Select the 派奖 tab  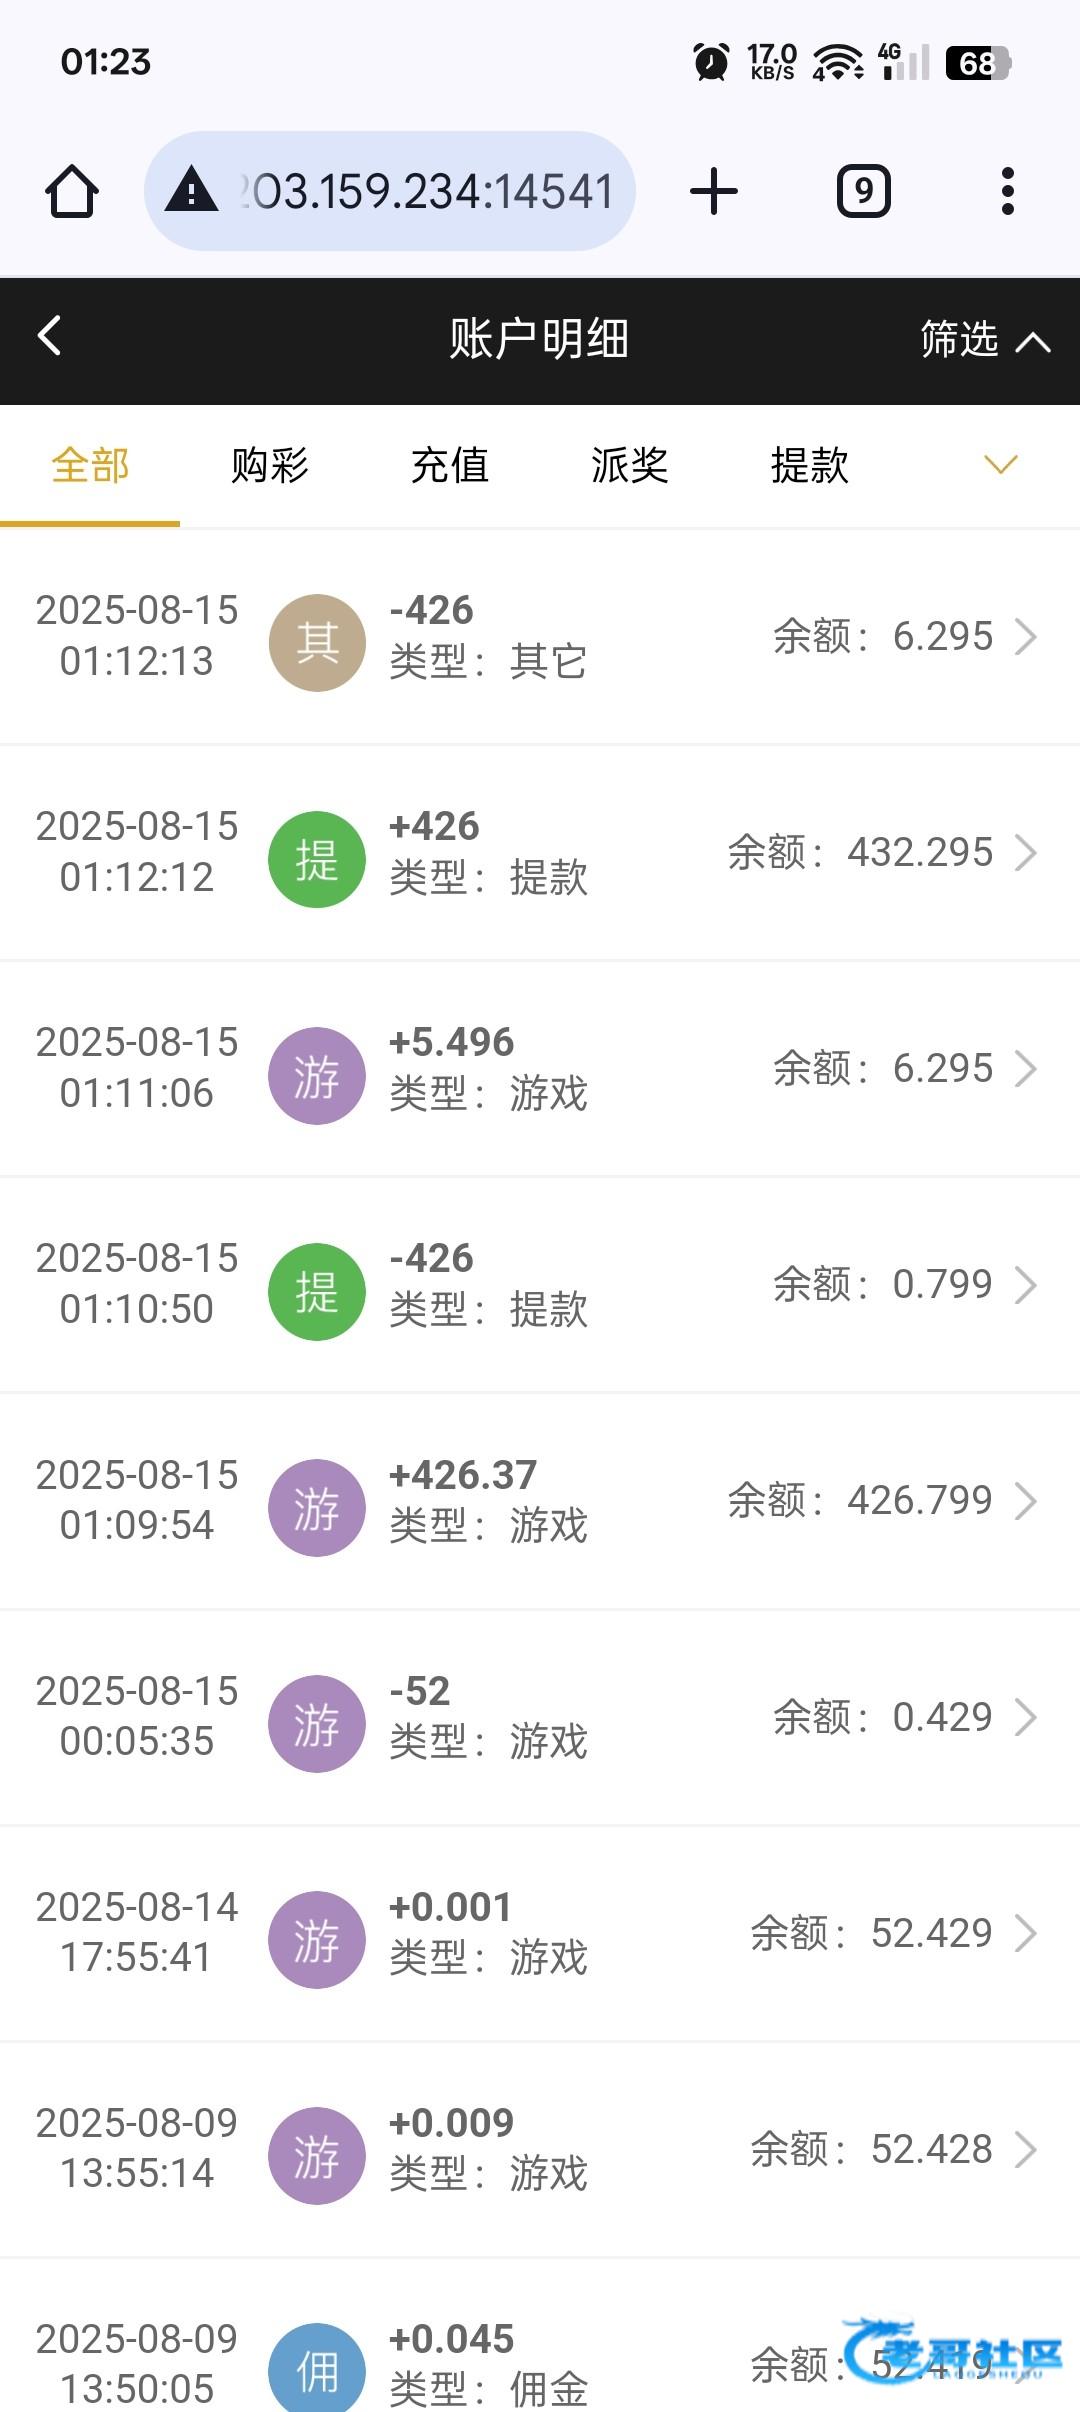point(630,466)
